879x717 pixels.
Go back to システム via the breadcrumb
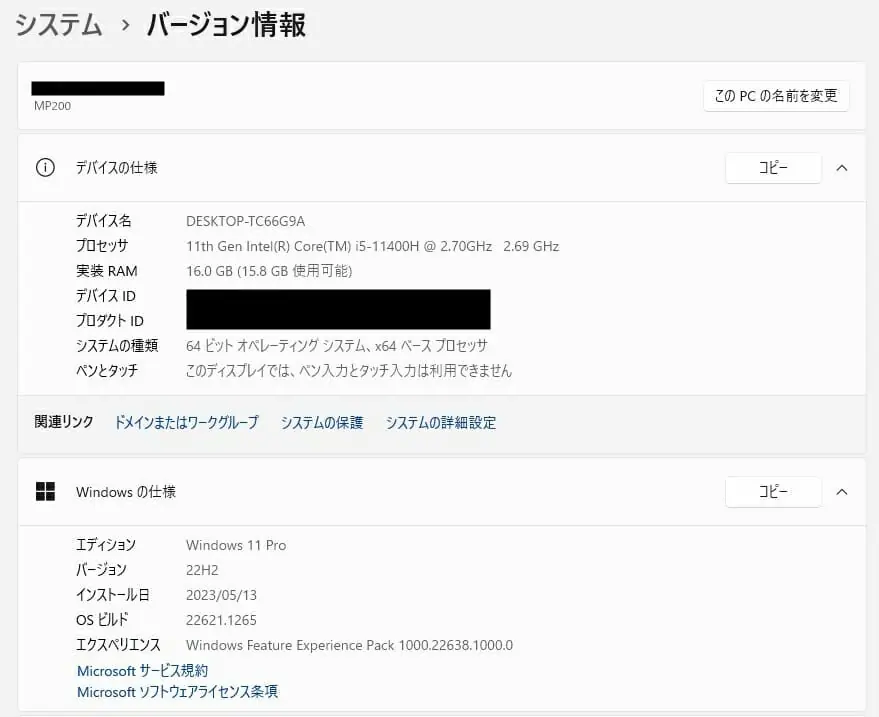58,25
